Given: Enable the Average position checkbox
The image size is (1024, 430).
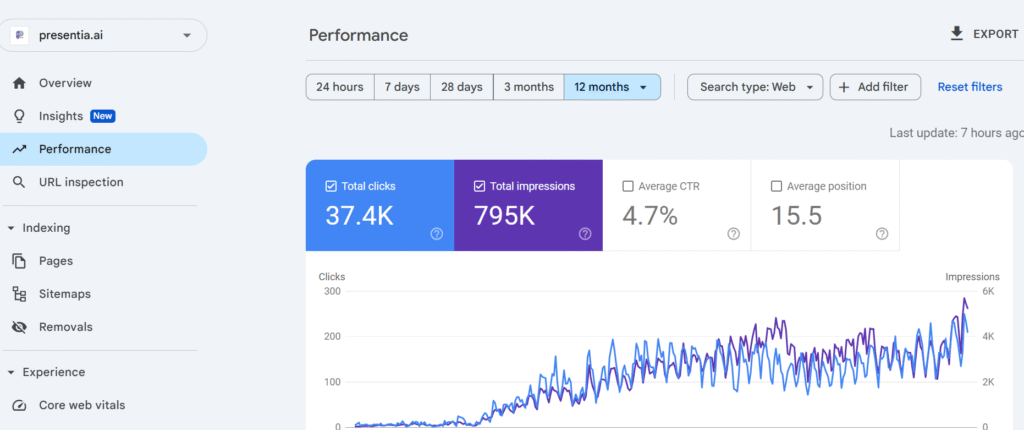Looking at the screenshot, I should [777, 186].
